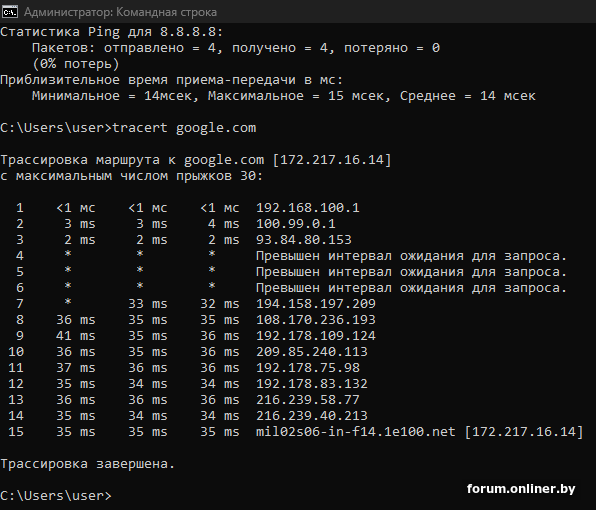Viewport: 596px width, 510px height.
Task: Click the IP address 192.178.109.124 in hop 9
Action: pos(315,336)
